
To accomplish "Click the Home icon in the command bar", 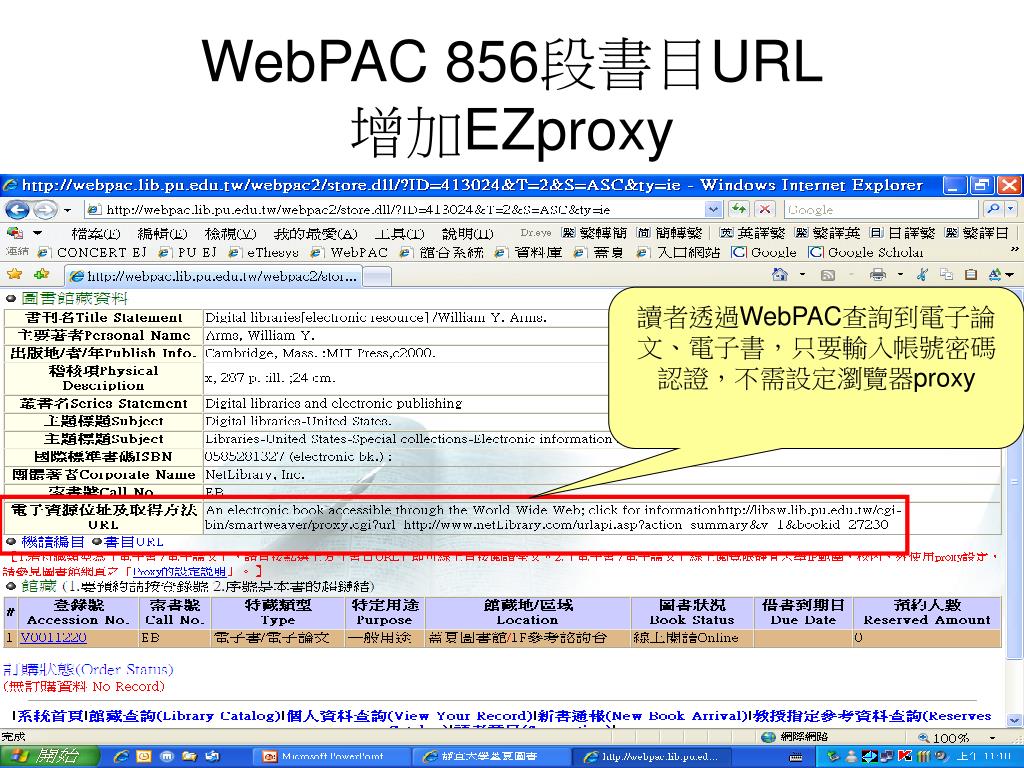I will click(779, 275).
